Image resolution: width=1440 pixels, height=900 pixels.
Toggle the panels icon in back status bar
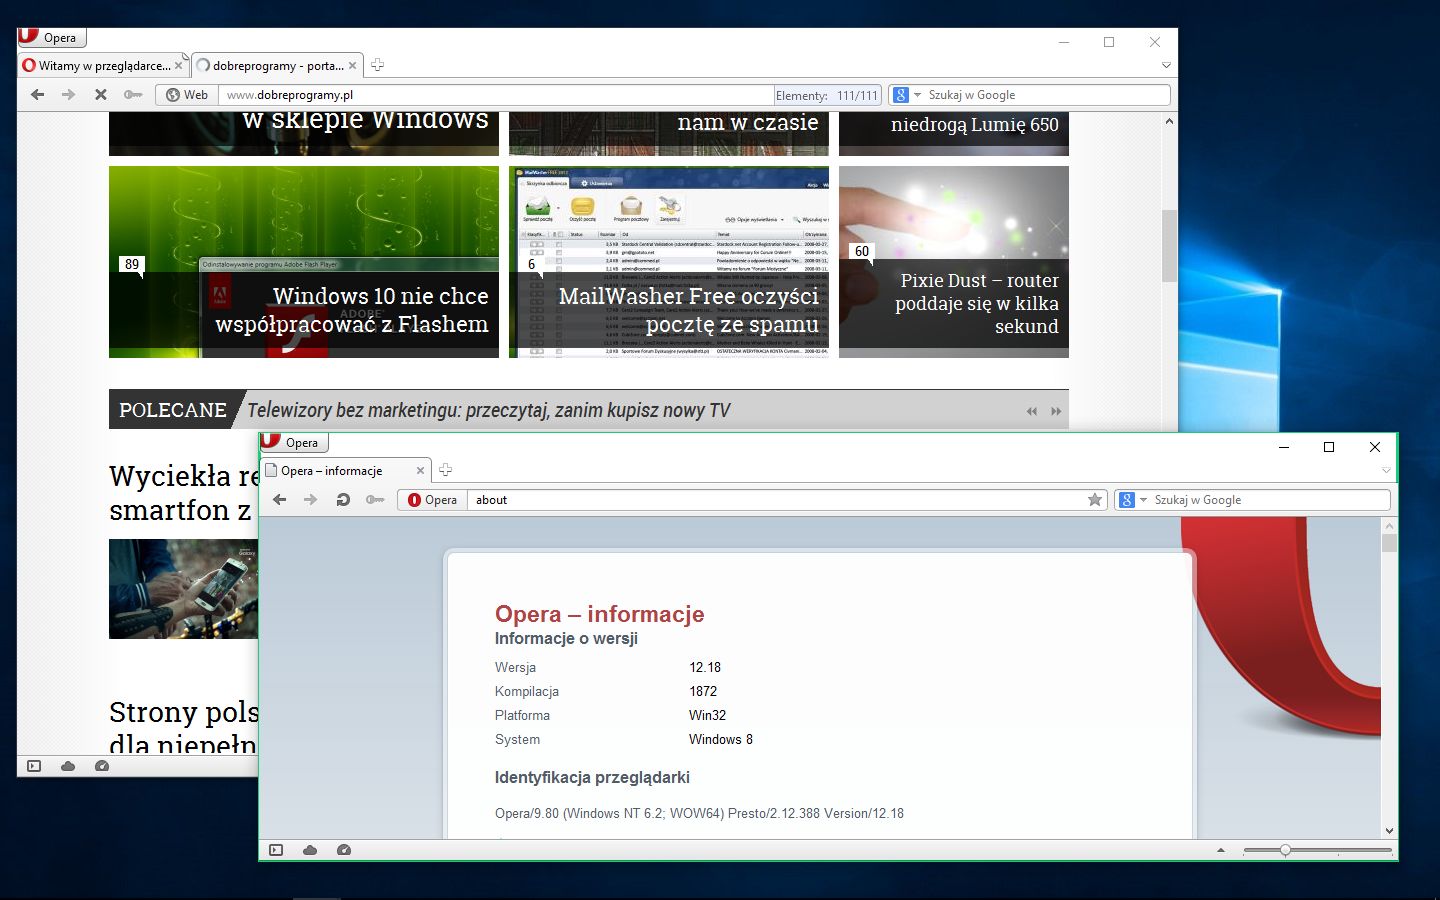[x=34, y=766]
